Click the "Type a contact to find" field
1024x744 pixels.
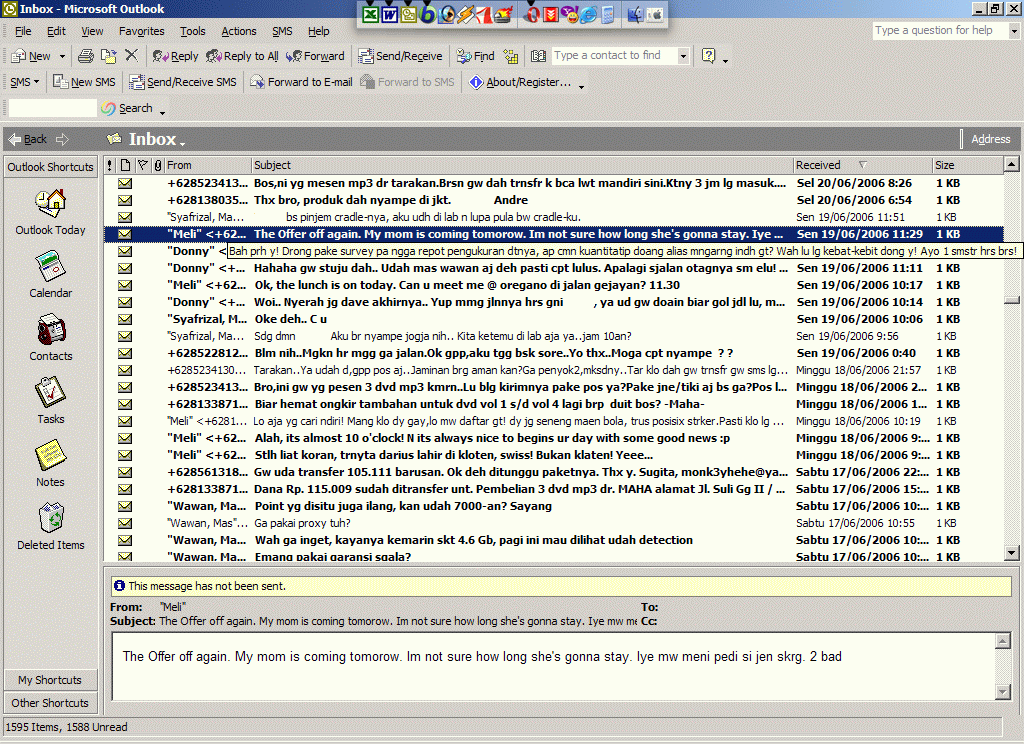614,56
